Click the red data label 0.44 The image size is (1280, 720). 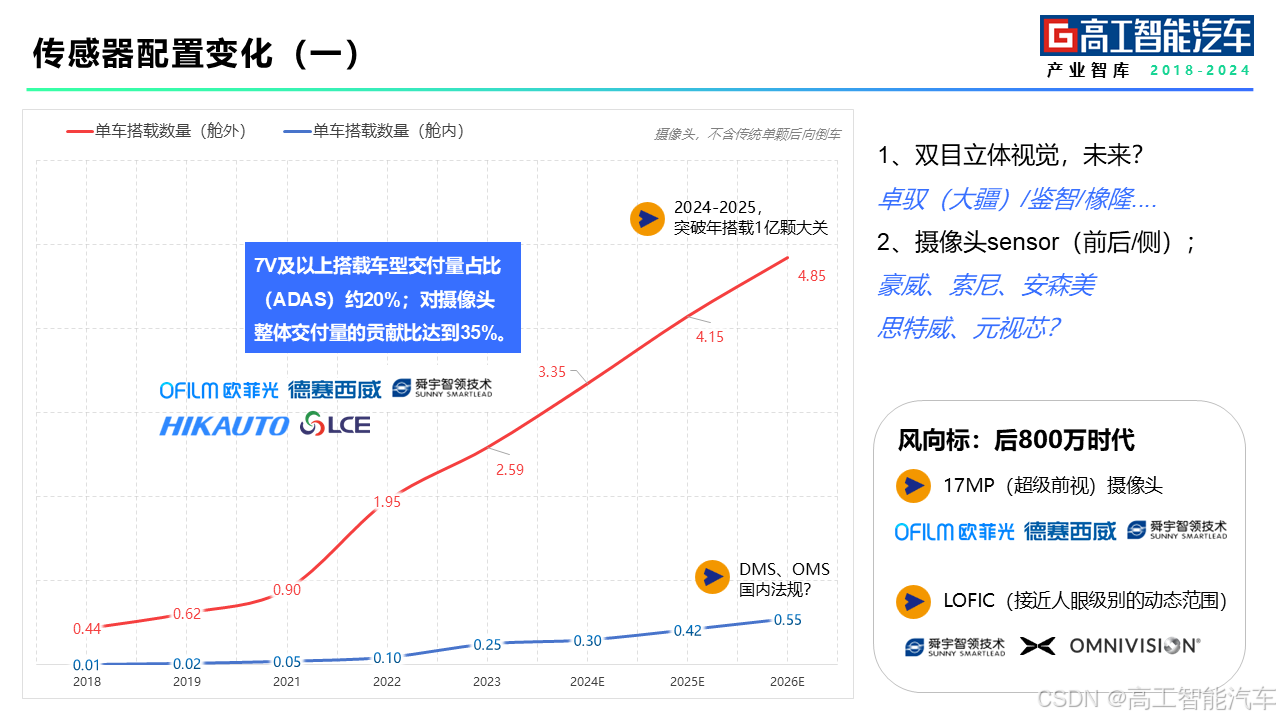[x=87, y=629]
